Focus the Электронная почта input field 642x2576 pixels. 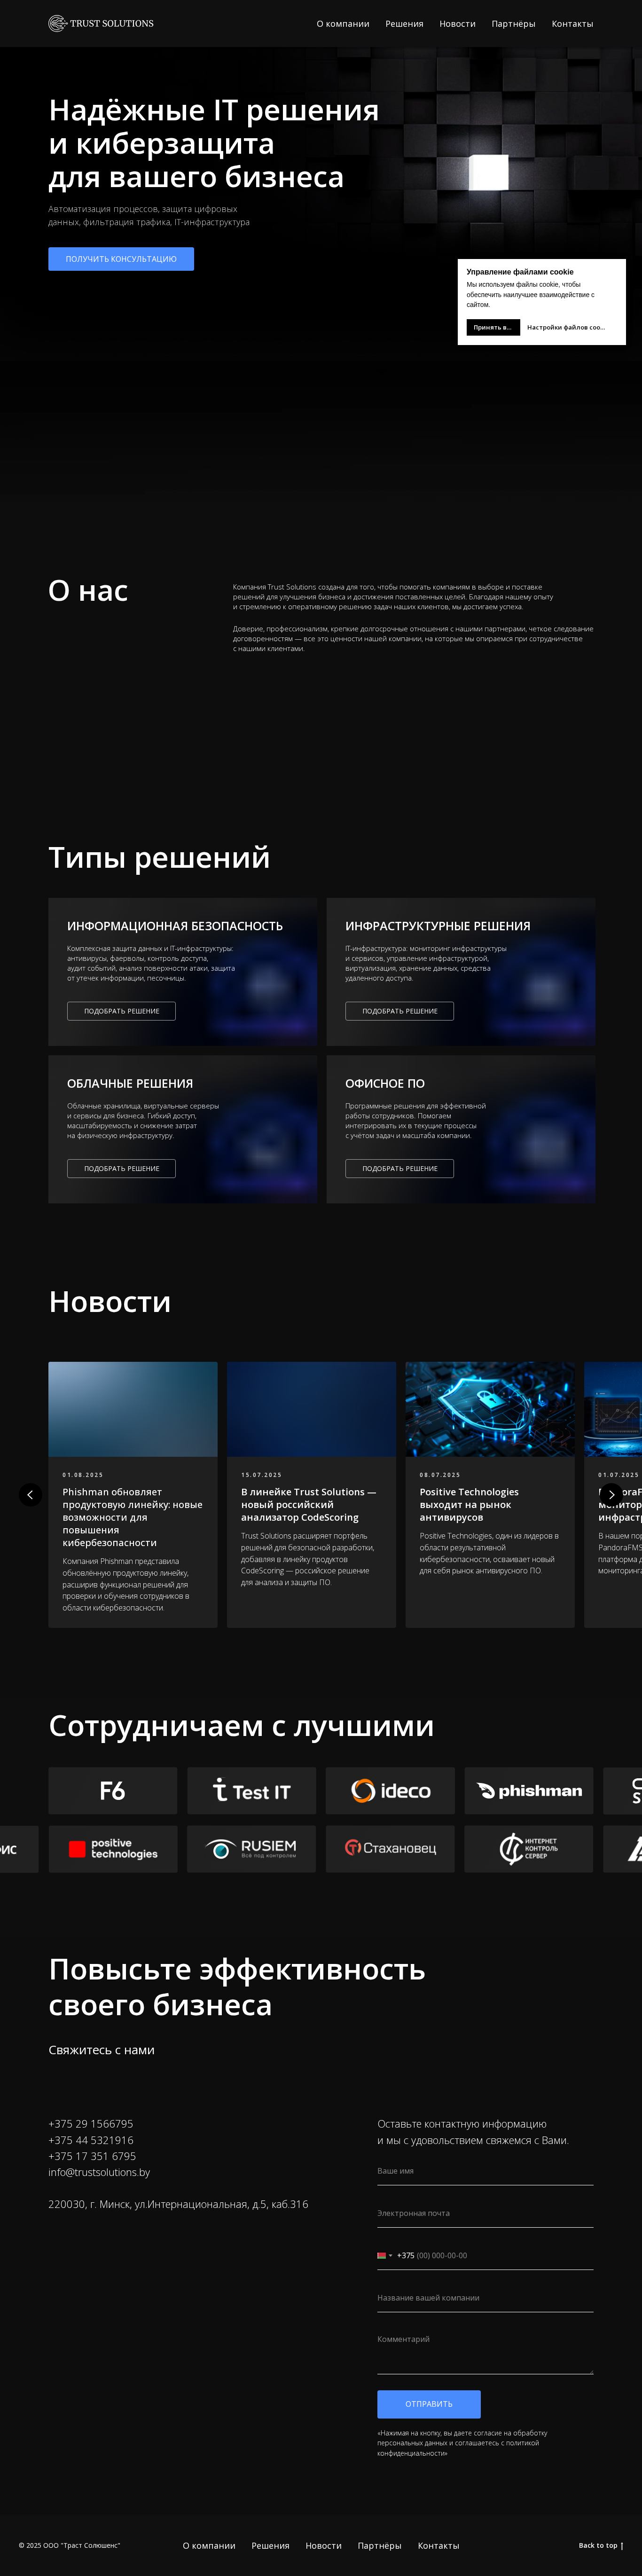point(485,2213)
